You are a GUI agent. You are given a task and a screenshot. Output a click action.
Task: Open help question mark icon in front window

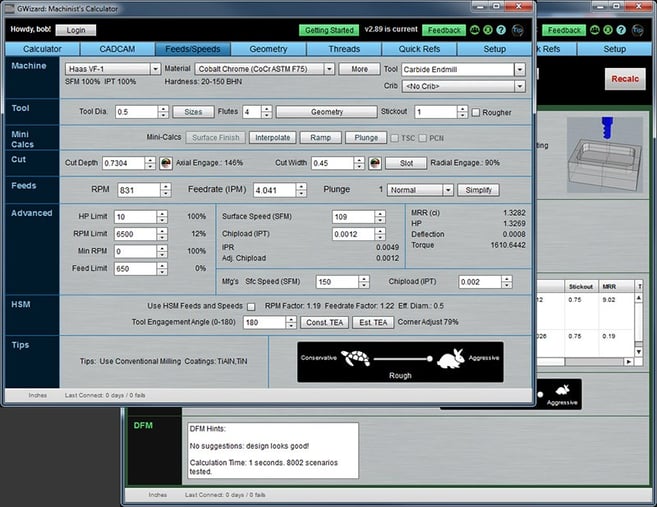501,30
